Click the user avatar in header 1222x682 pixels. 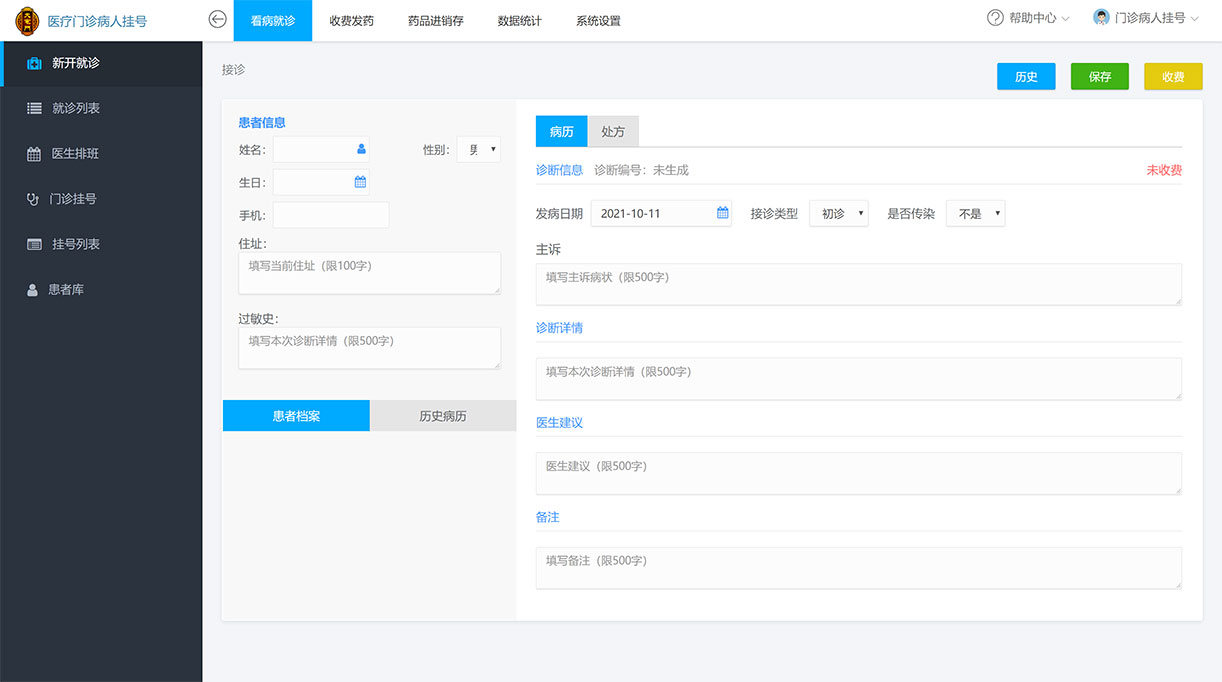point(1101,18)
